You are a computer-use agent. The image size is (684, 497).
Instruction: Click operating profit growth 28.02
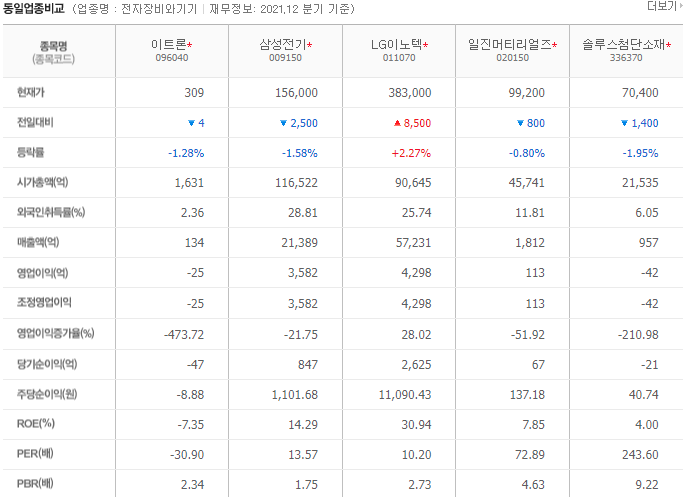point(416,335)
